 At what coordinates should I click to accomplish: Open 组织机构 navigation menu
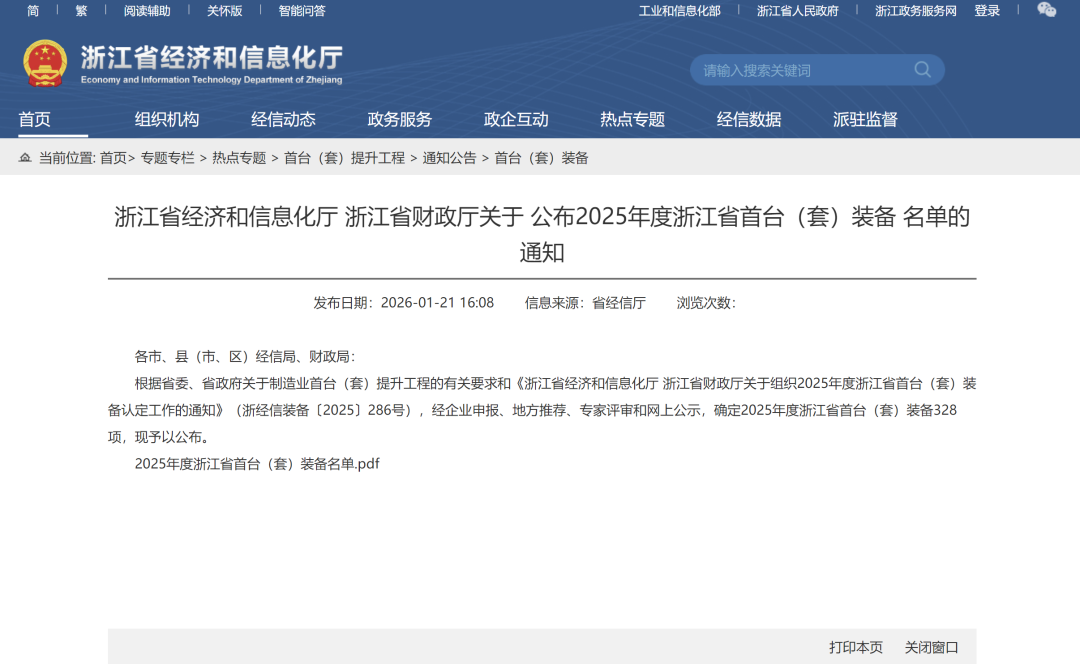pos(167,120)
